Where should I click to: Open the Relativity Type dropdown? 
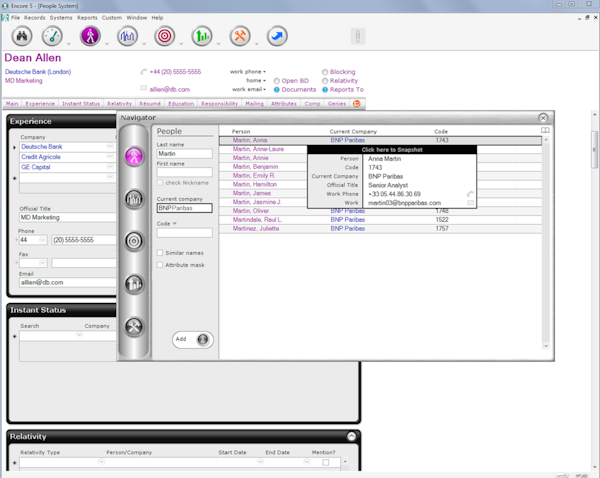tap(101, 462)
